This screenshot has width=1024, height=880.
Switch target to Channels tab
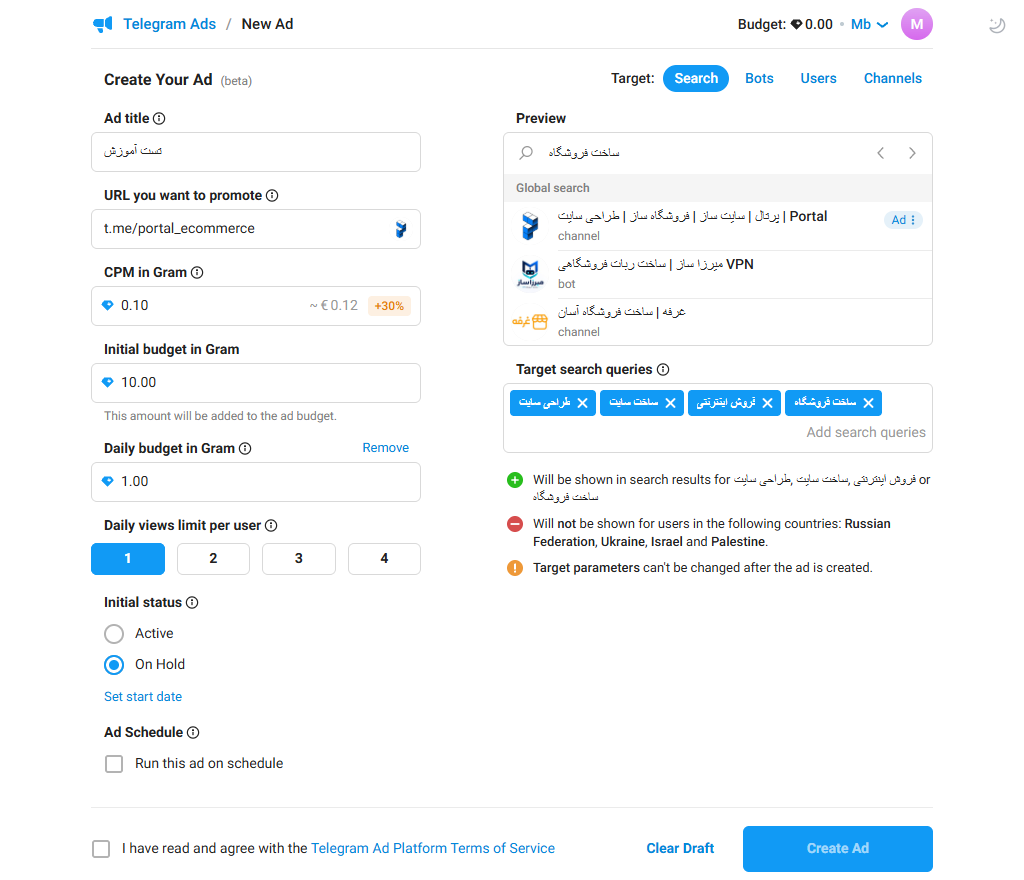pos(893,78)
